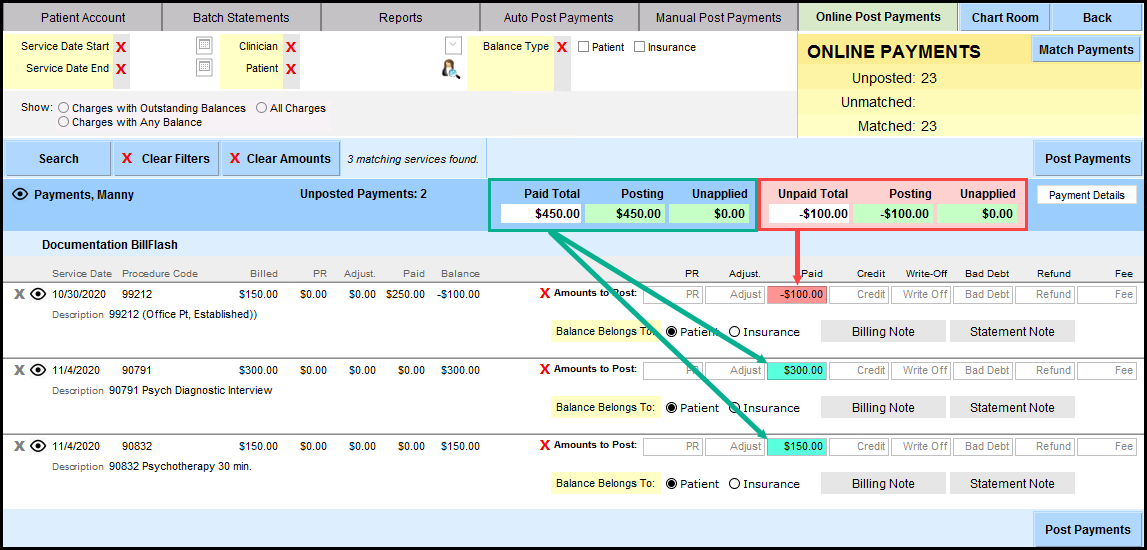Clear Amounts to Post for 90791 row
This screenshot has width=1147, height=550.
click(x=545, y=369)
